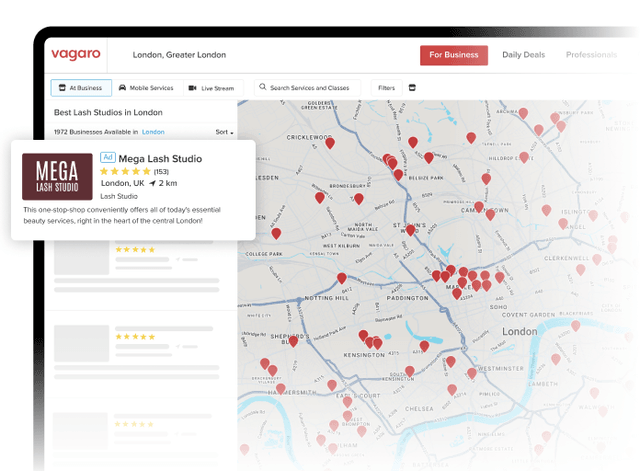Click the map pin left of Westminster label

tap(472, 373)
